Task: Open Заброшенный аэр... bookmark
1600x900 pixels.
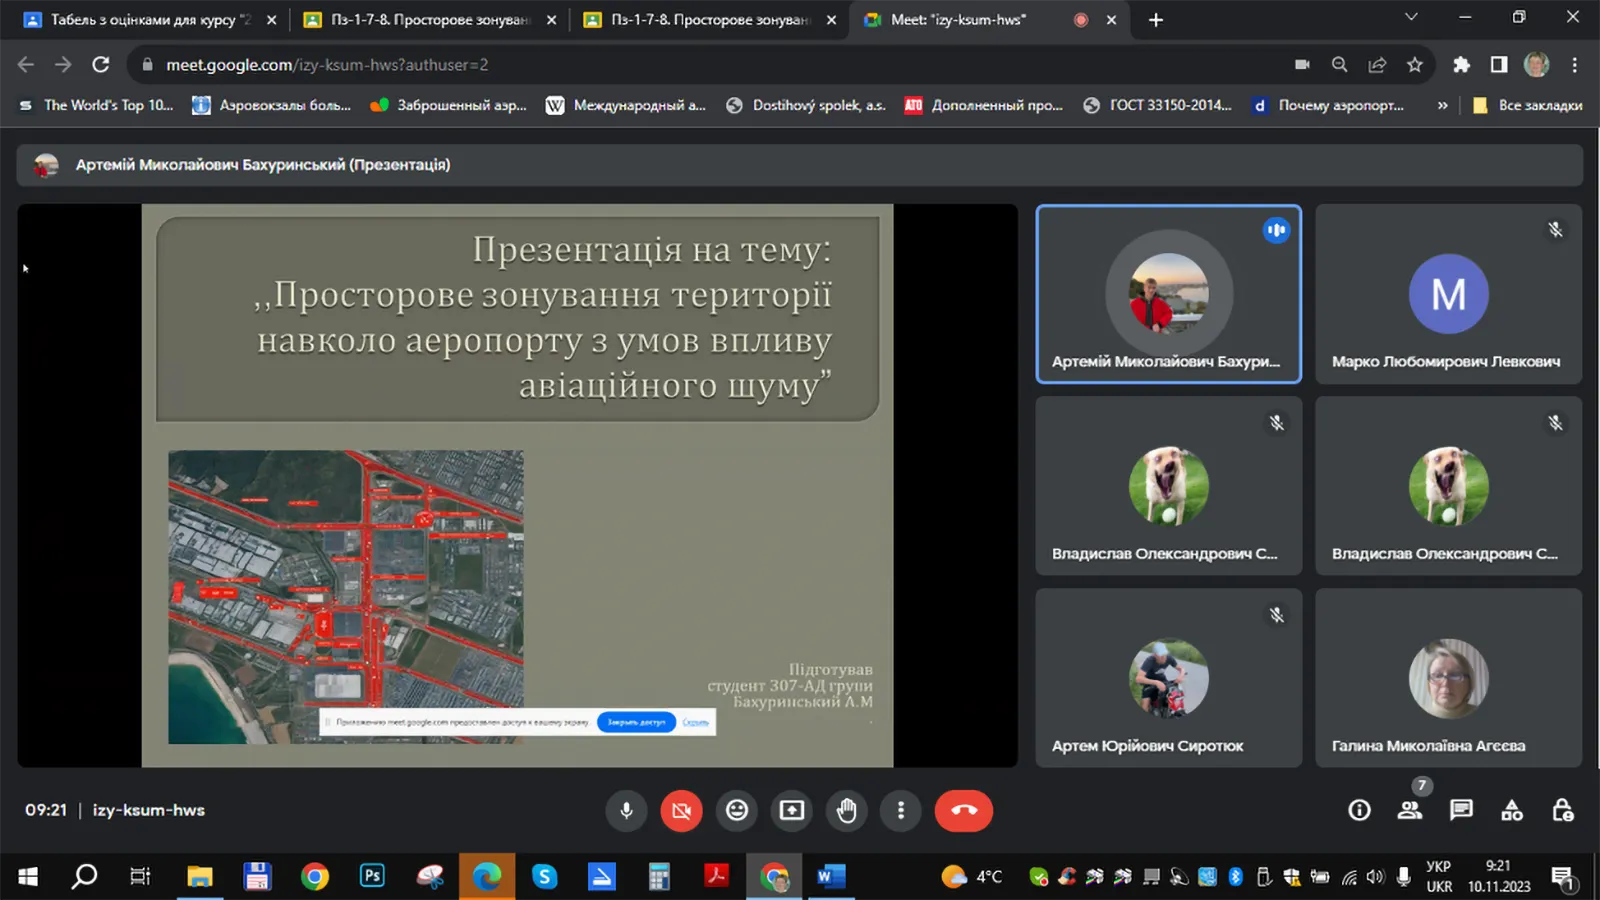Action: pos(449,105)
